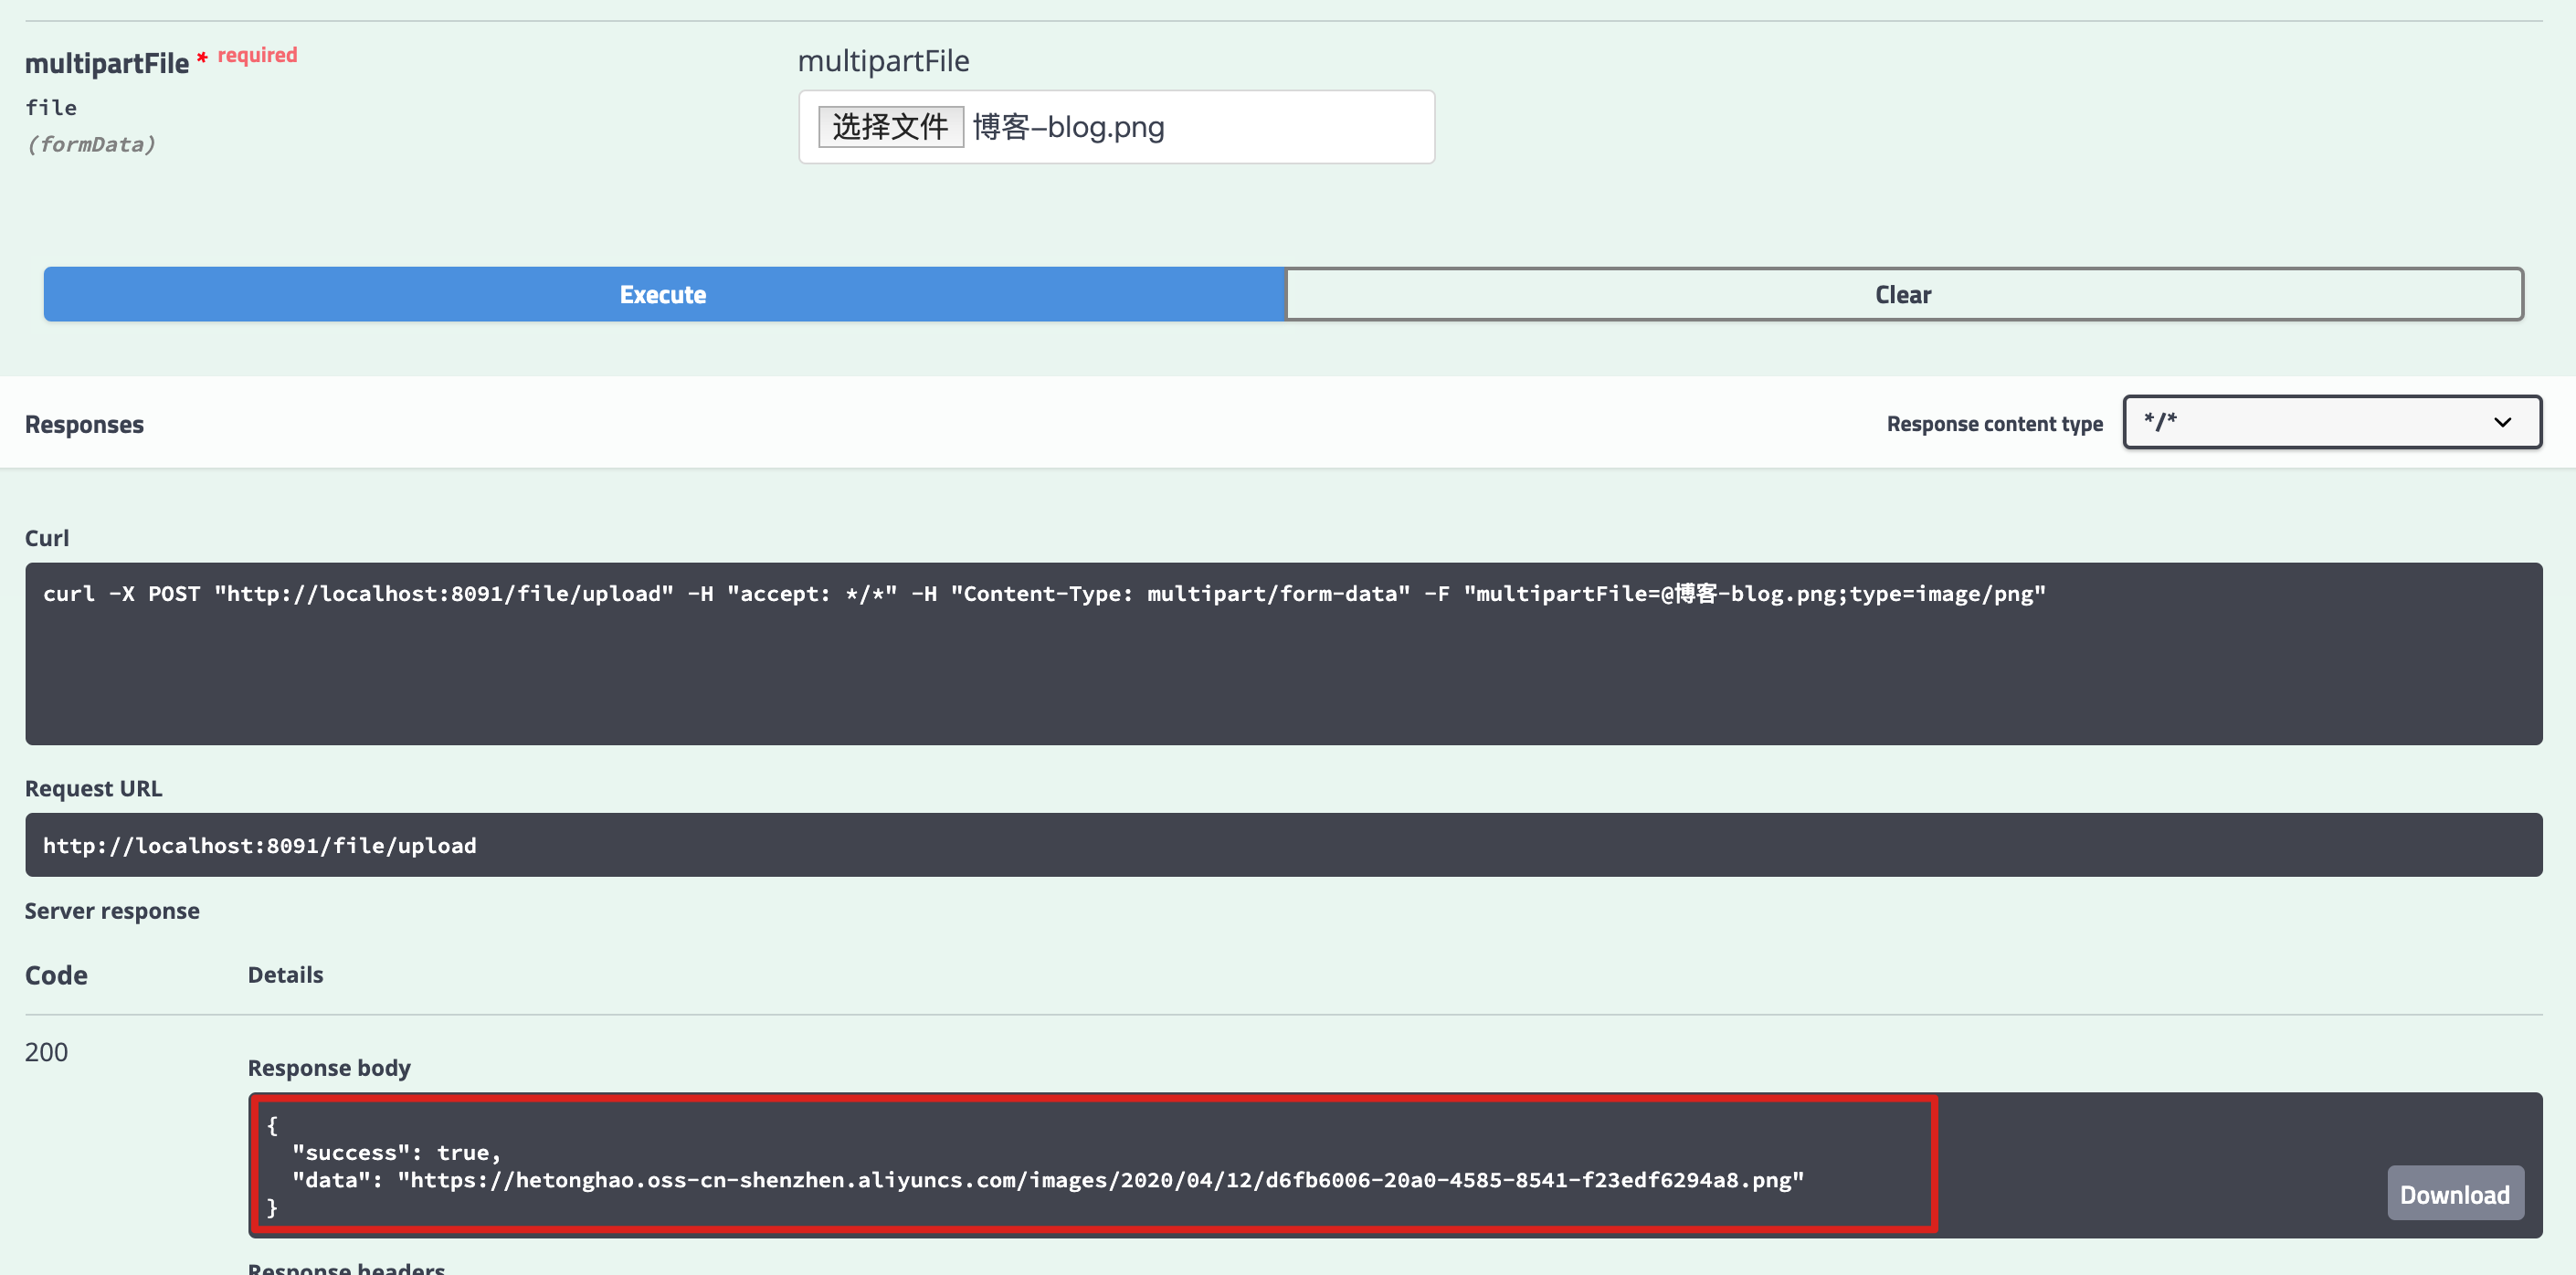Open the Response content type dropdown

tap(2332, 422)
